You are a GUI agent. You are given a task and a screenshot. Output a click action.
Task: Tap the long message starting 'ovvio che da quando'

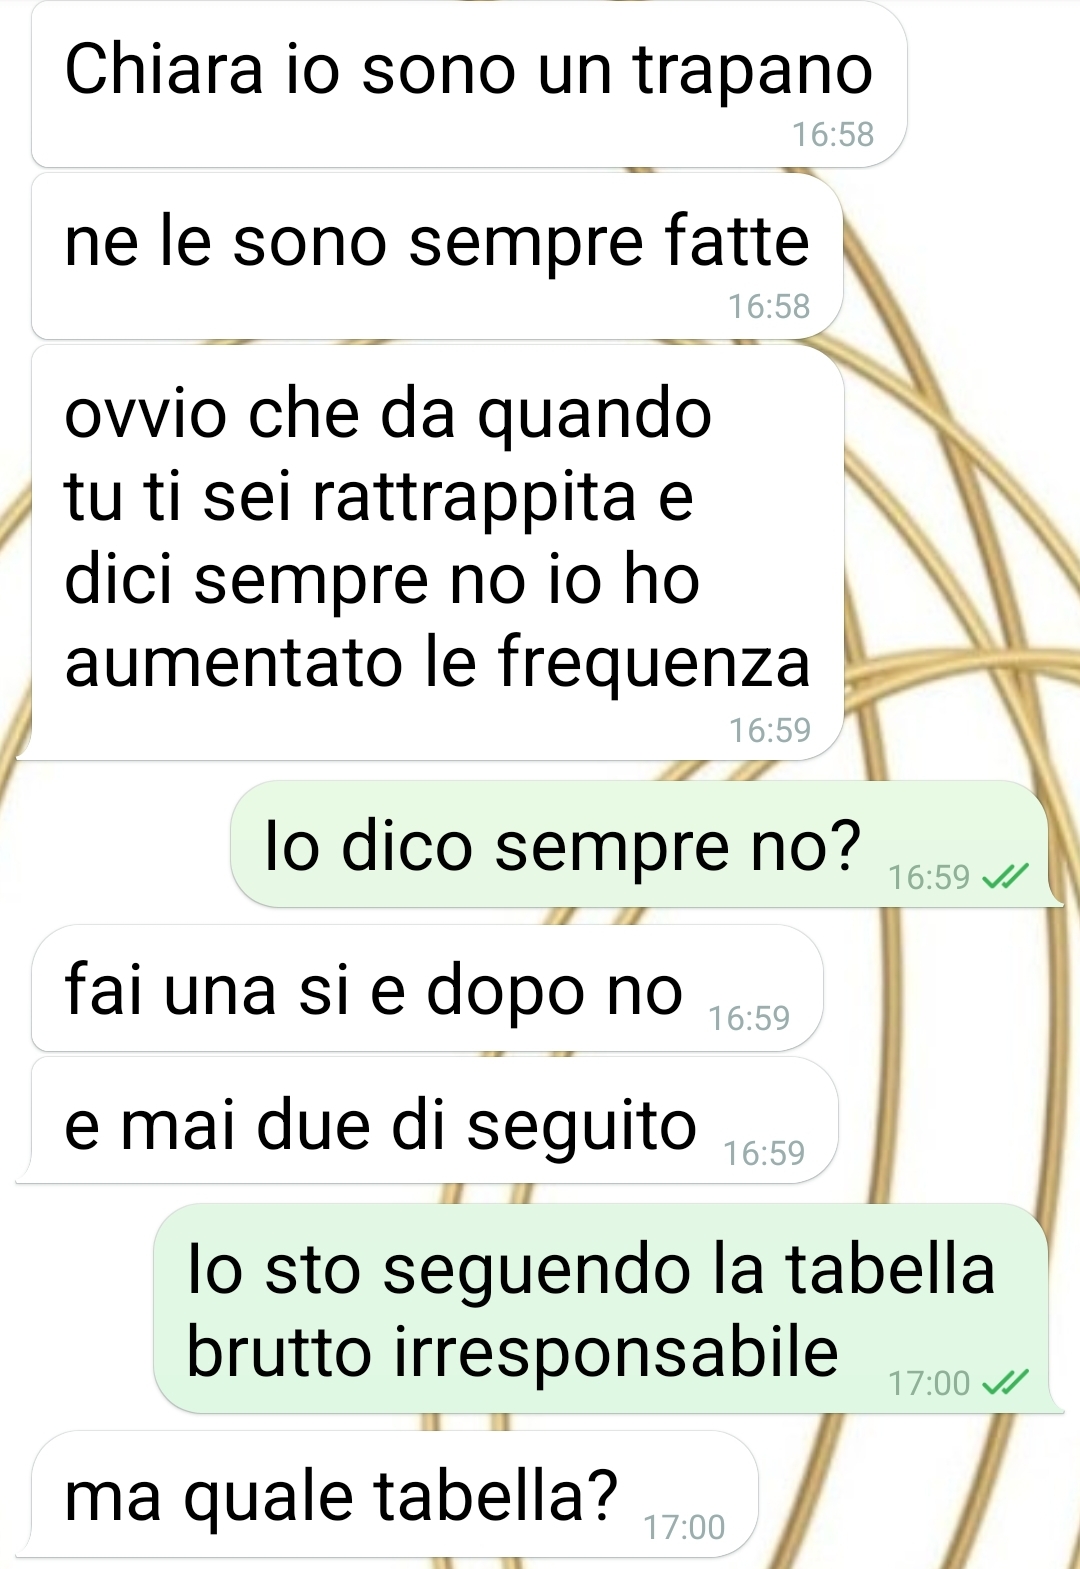[437, 553]
